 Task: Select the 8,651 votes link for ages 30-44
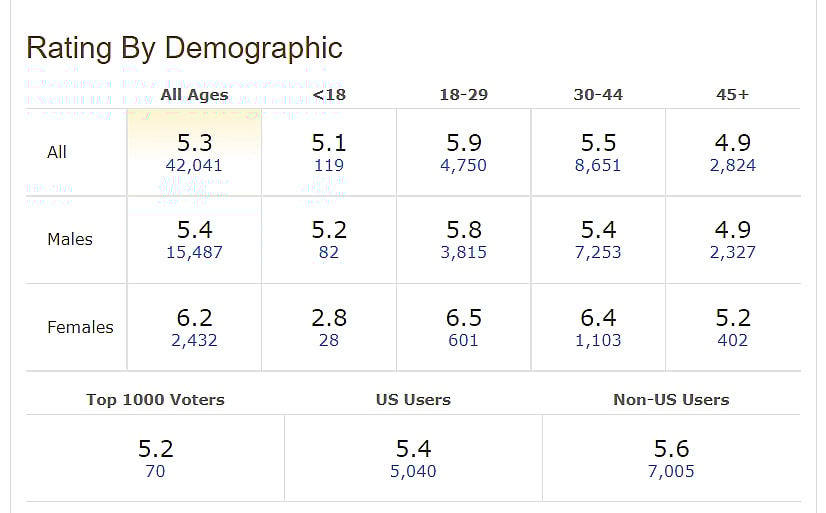point(597,166)
